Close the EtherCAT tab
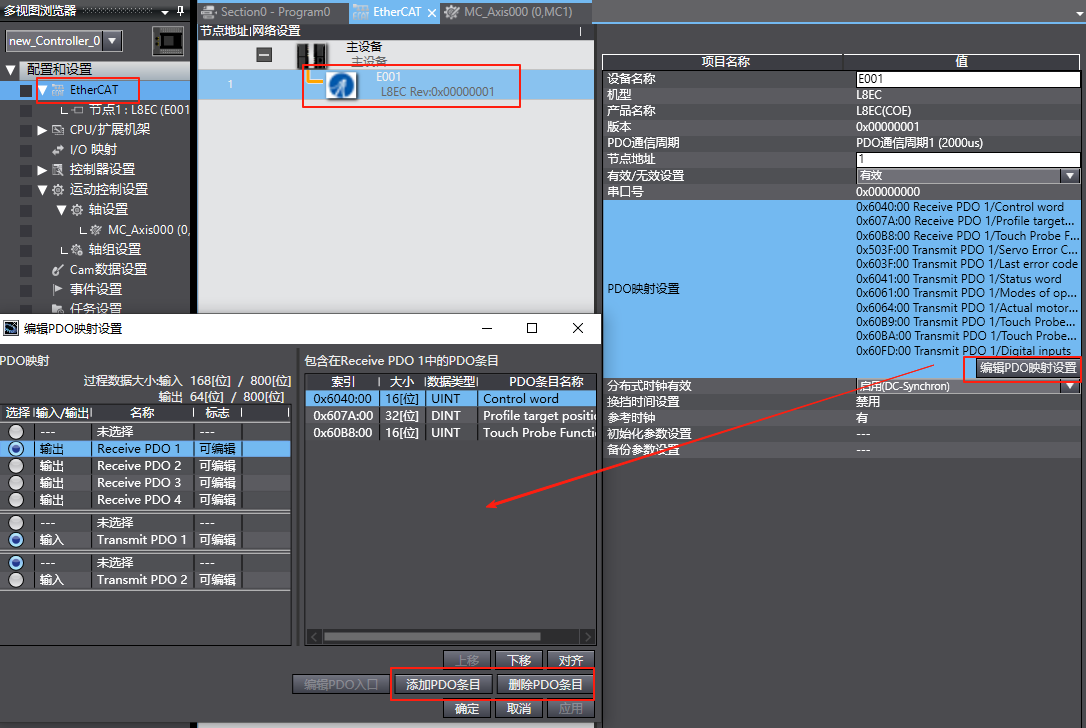Image resolution: width=1086 pixels, height=728 pixels. click(x=432, y=12)
